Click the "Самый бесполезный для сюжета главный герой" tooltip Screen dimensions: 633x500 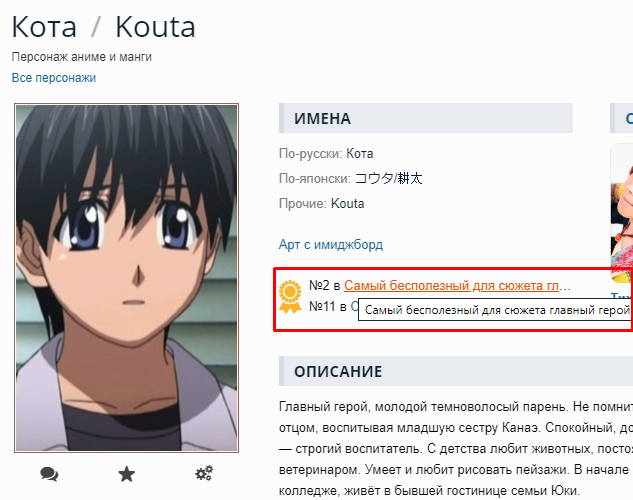pos(495,310)
